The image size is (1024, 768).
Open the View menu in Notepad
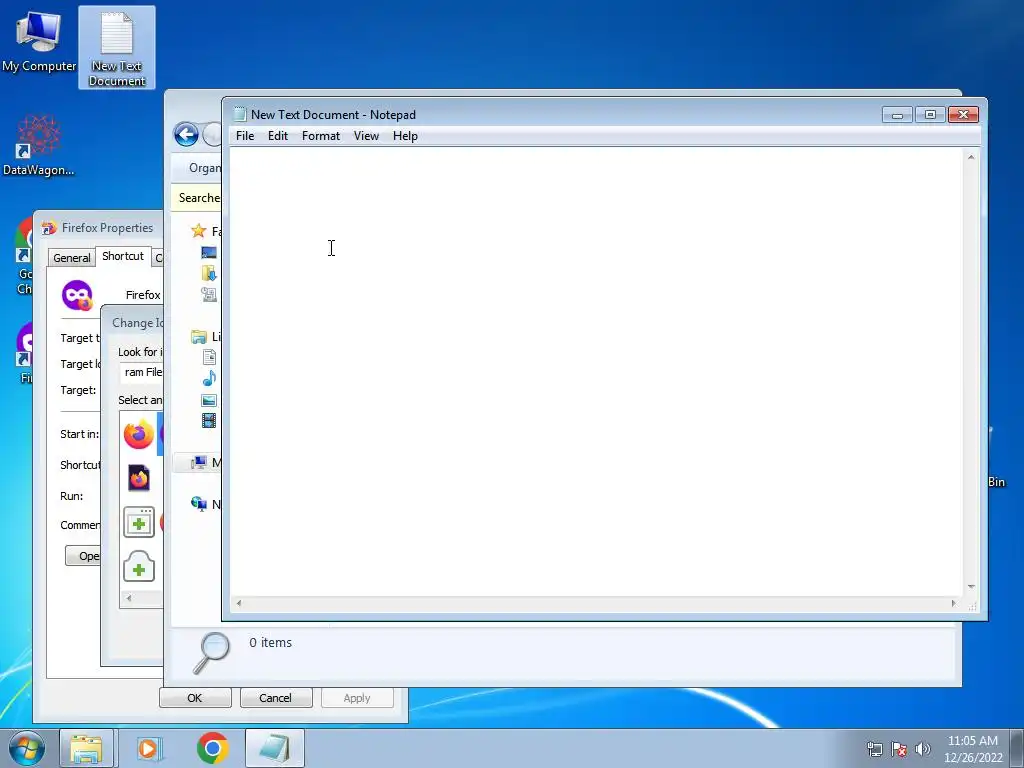tap(366, 136)
